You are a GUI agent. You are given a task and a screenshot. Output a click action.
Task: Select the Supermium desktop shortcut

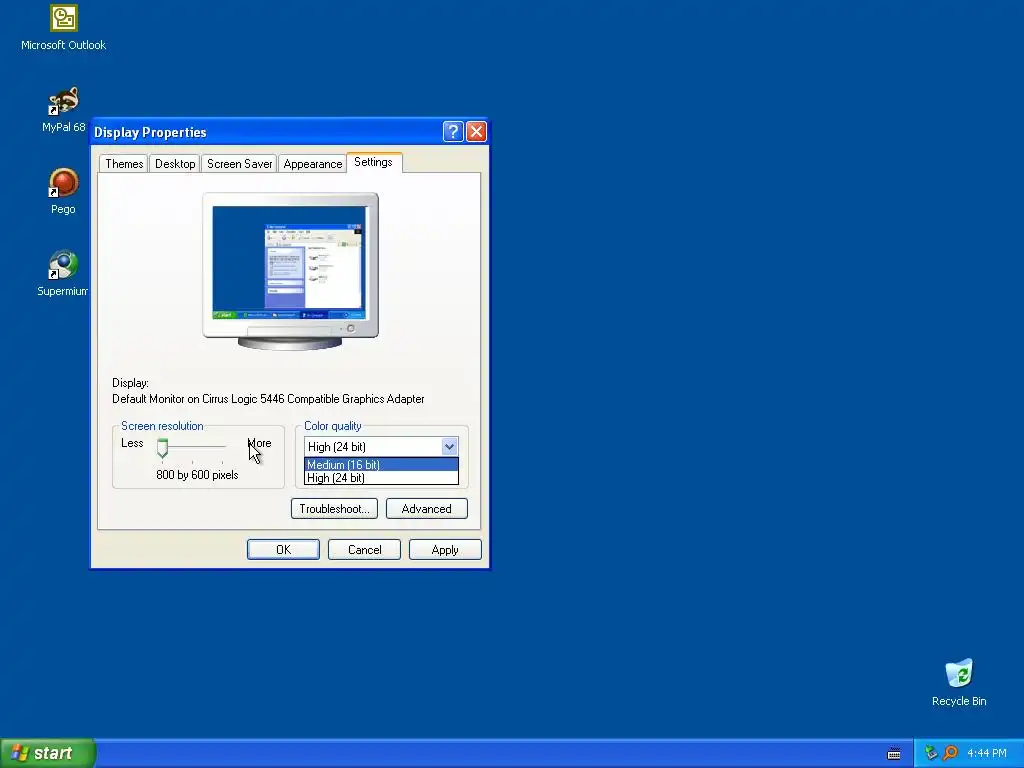point(63,273)
